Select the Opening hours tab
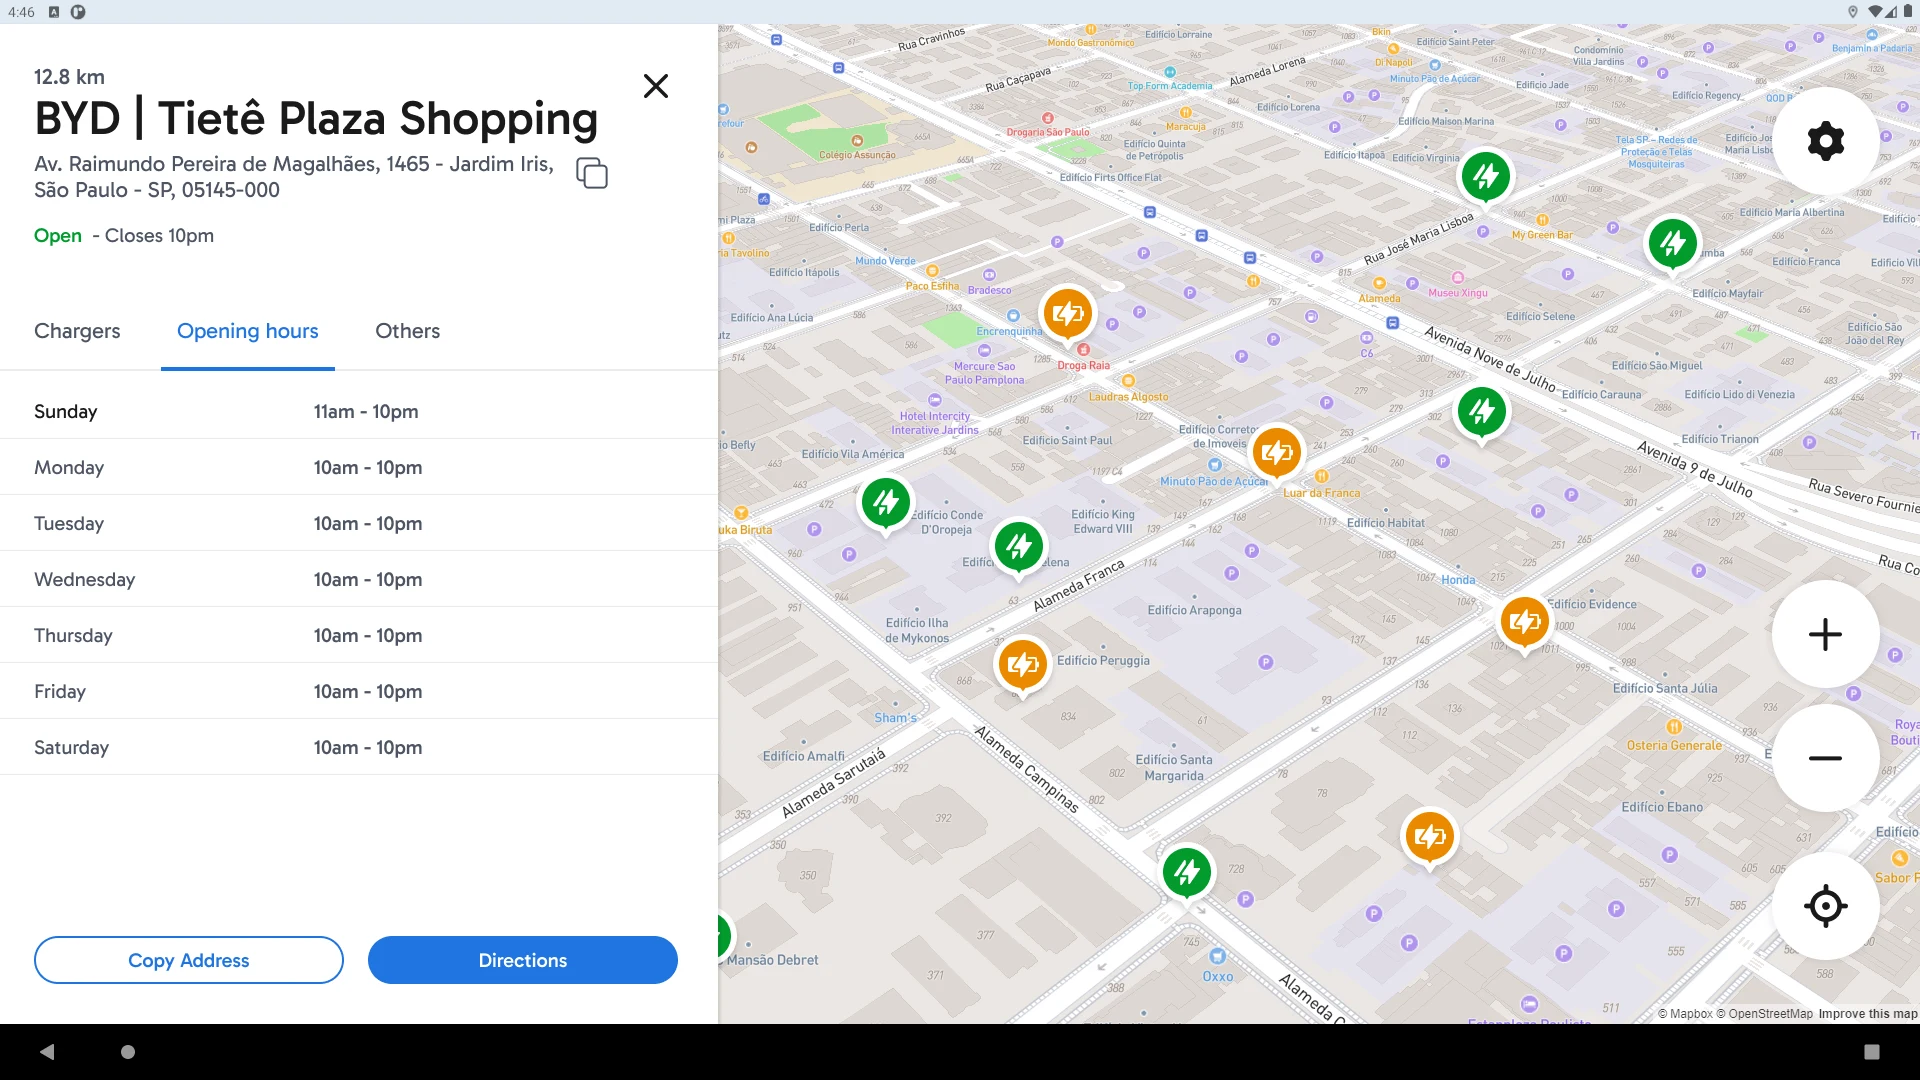This screenshot has height=1080, width=1920. [x=248, y=331]
